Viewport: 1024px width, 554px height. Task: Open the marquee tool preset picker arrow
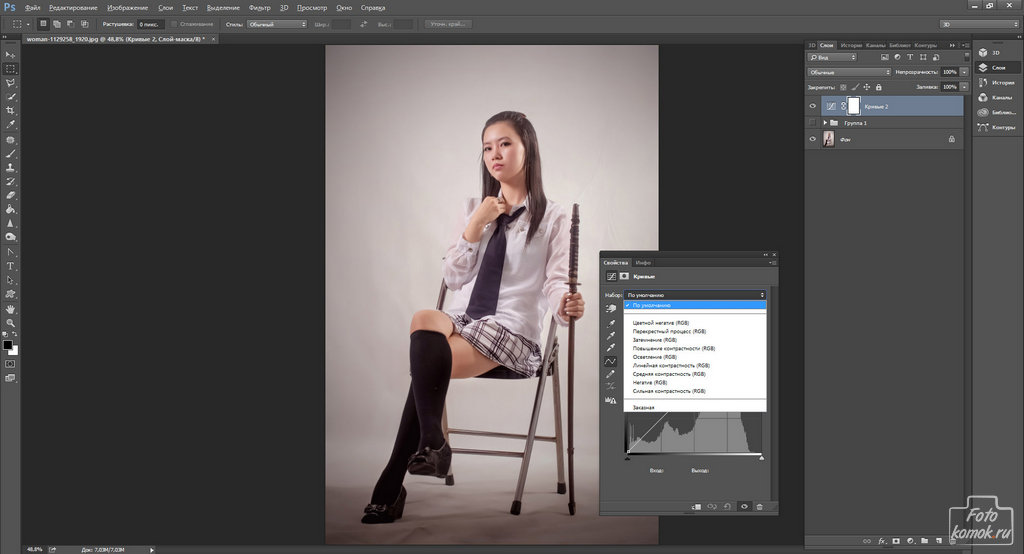(x=28, y=24)
